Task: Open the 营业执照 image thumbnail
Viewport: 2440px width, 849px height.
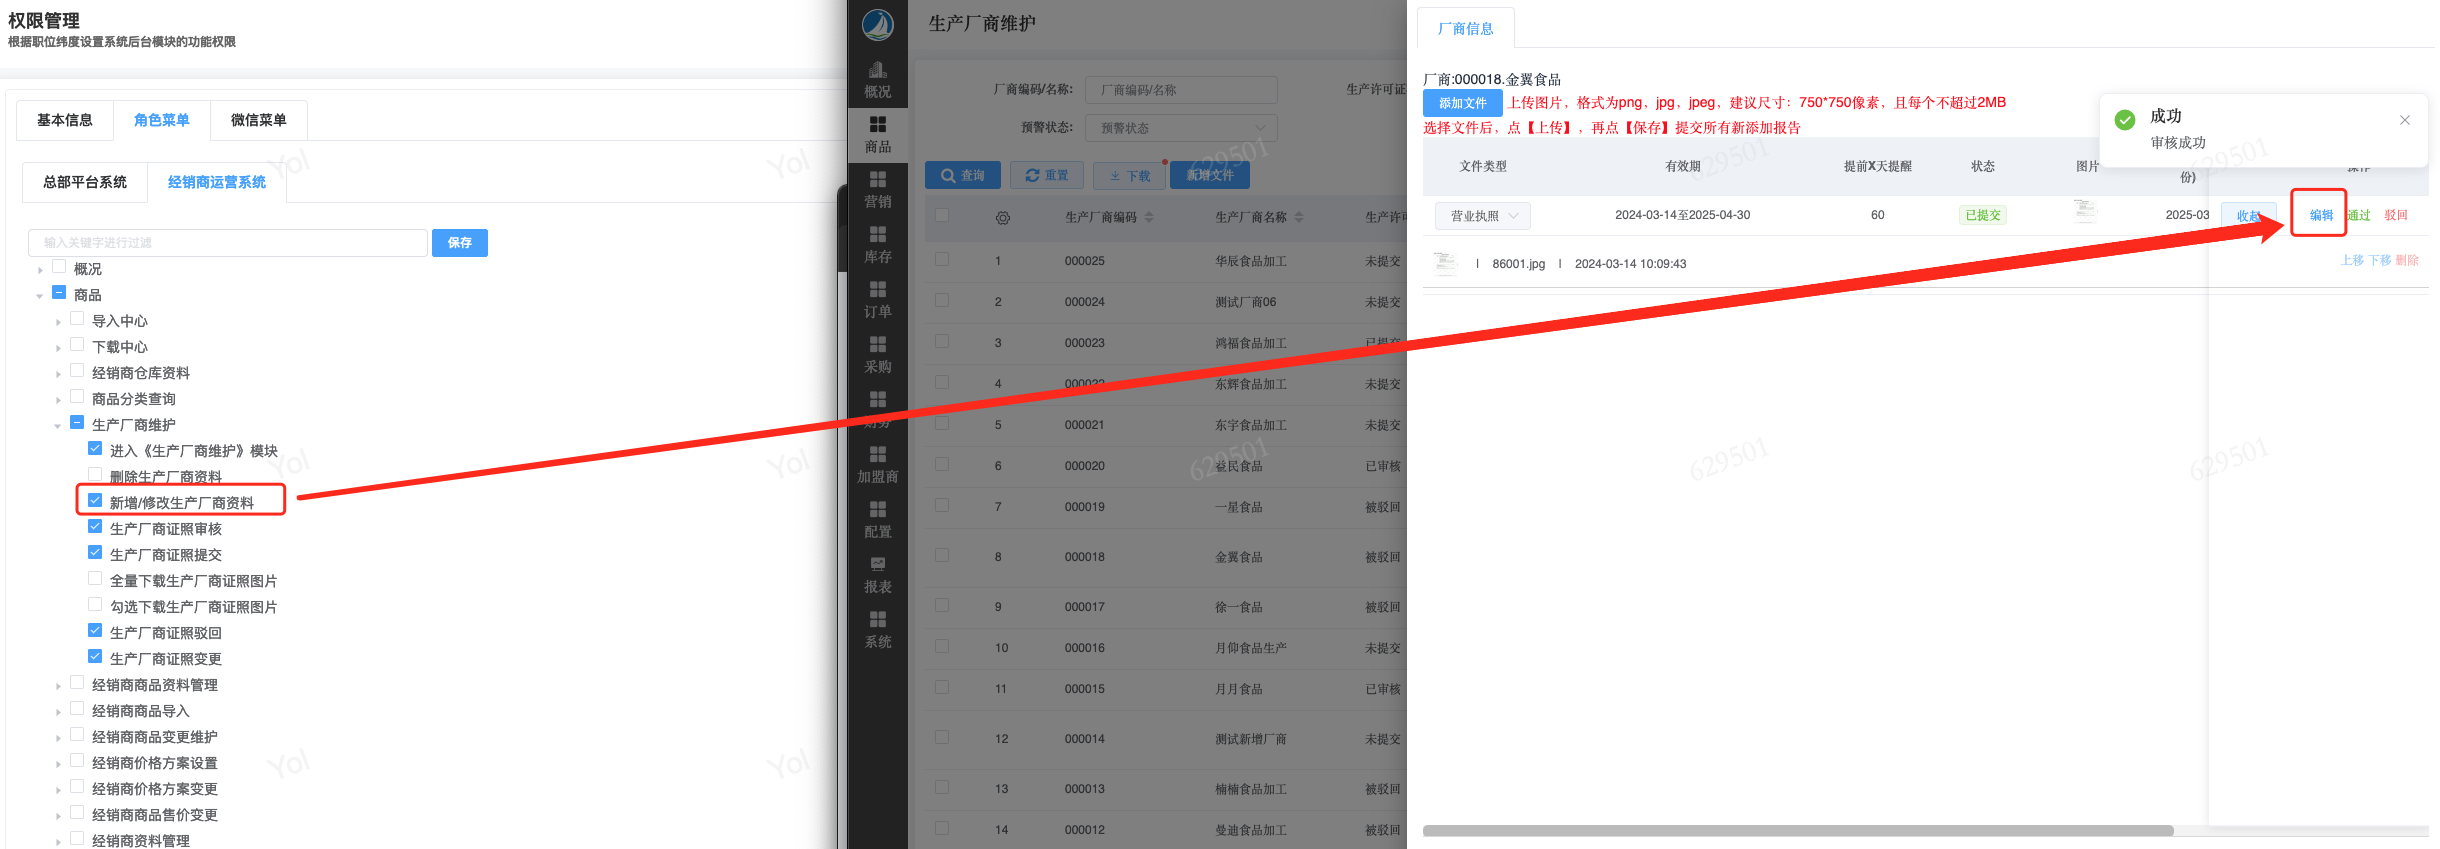Action: pos(2085,212)
